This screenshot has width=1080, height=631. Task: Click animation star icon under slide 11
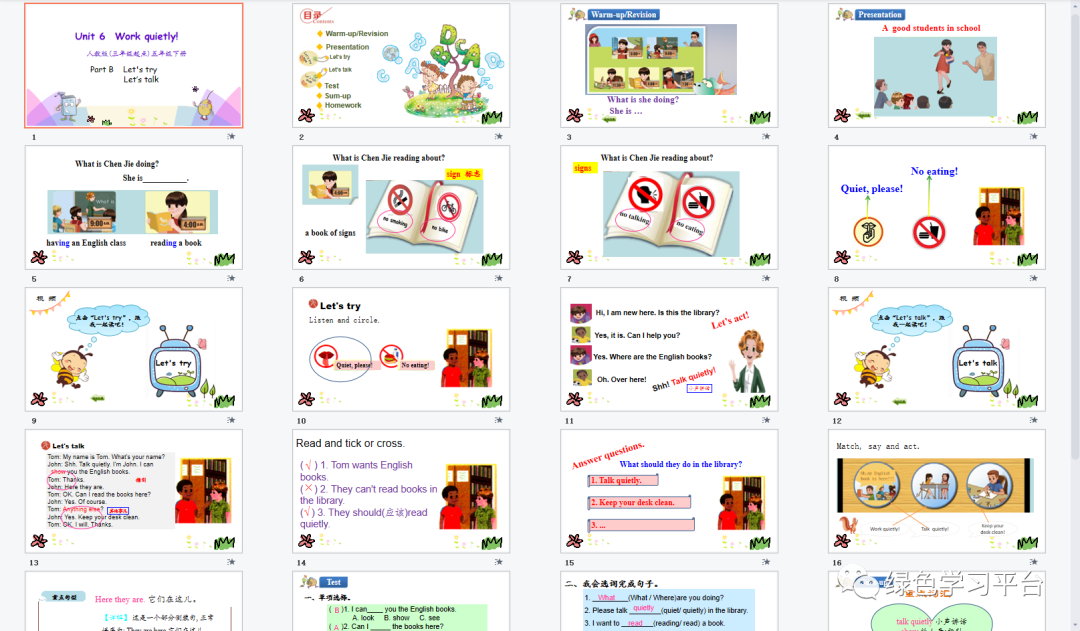coord(766,420)
